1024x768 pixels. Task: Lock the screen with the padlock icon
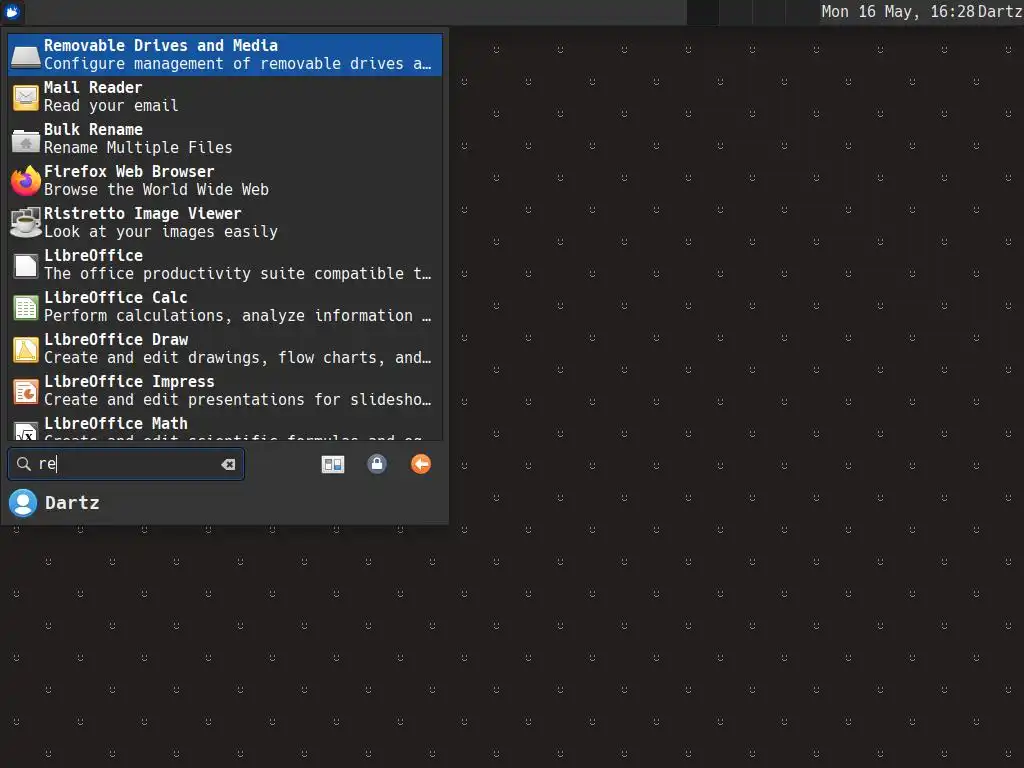click(377, 464)
